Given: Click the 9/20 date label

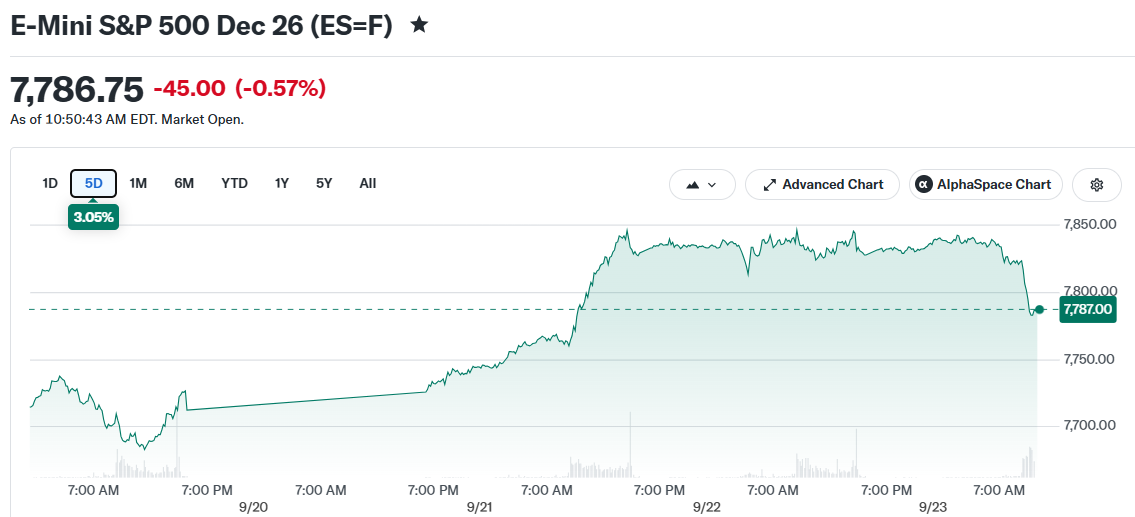Looking at the screenshot, I should click(253, 507).
